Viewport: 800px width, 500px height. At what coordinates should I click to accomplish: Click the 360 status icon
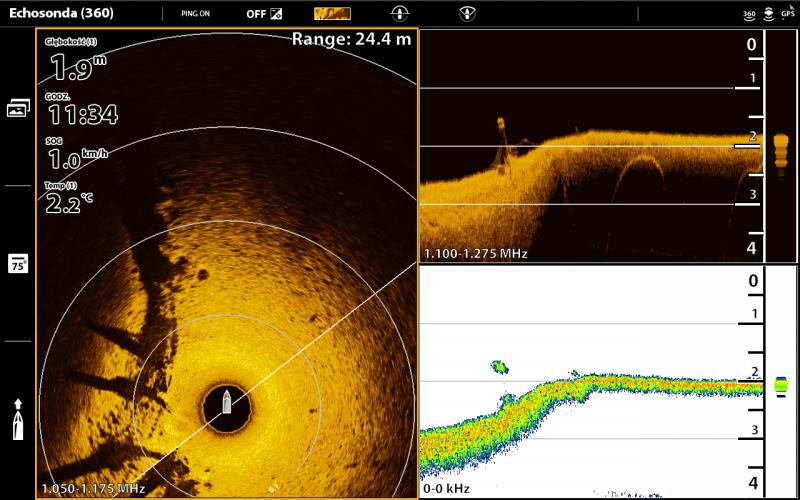tap(749, 14)
